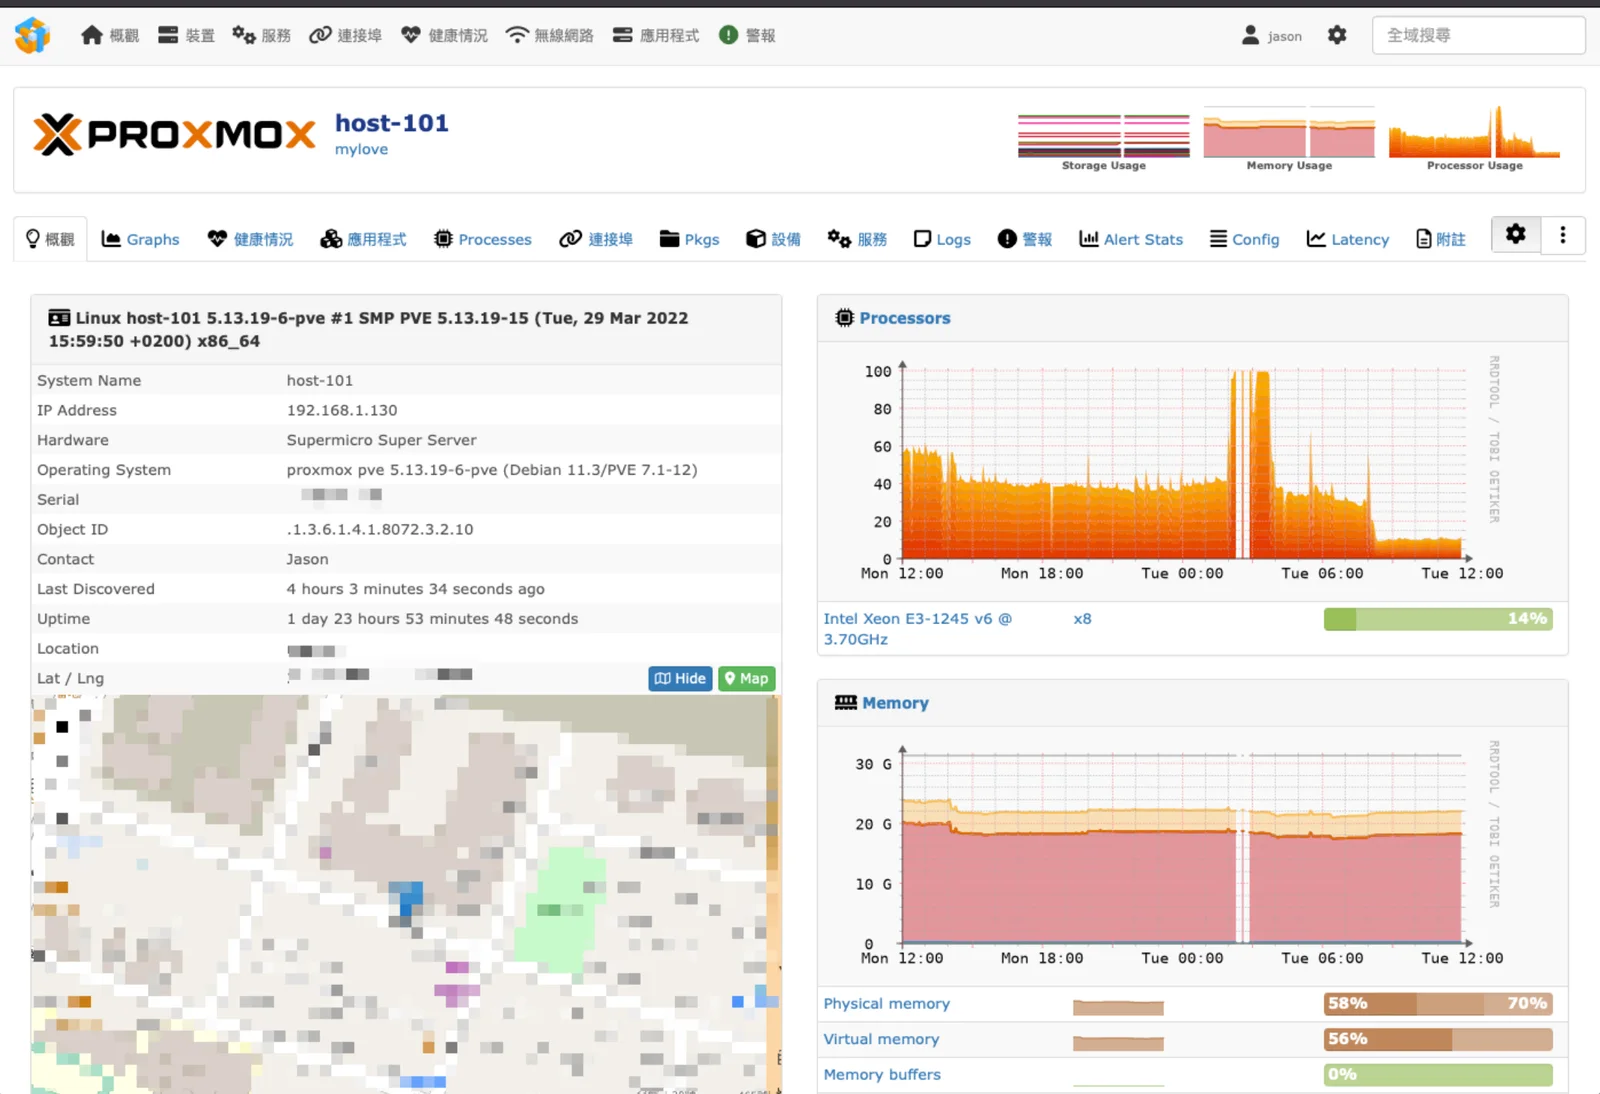Switch to the 應用程式 apps device tab
1600x1094 pixels.
click(x=363, y=239)
